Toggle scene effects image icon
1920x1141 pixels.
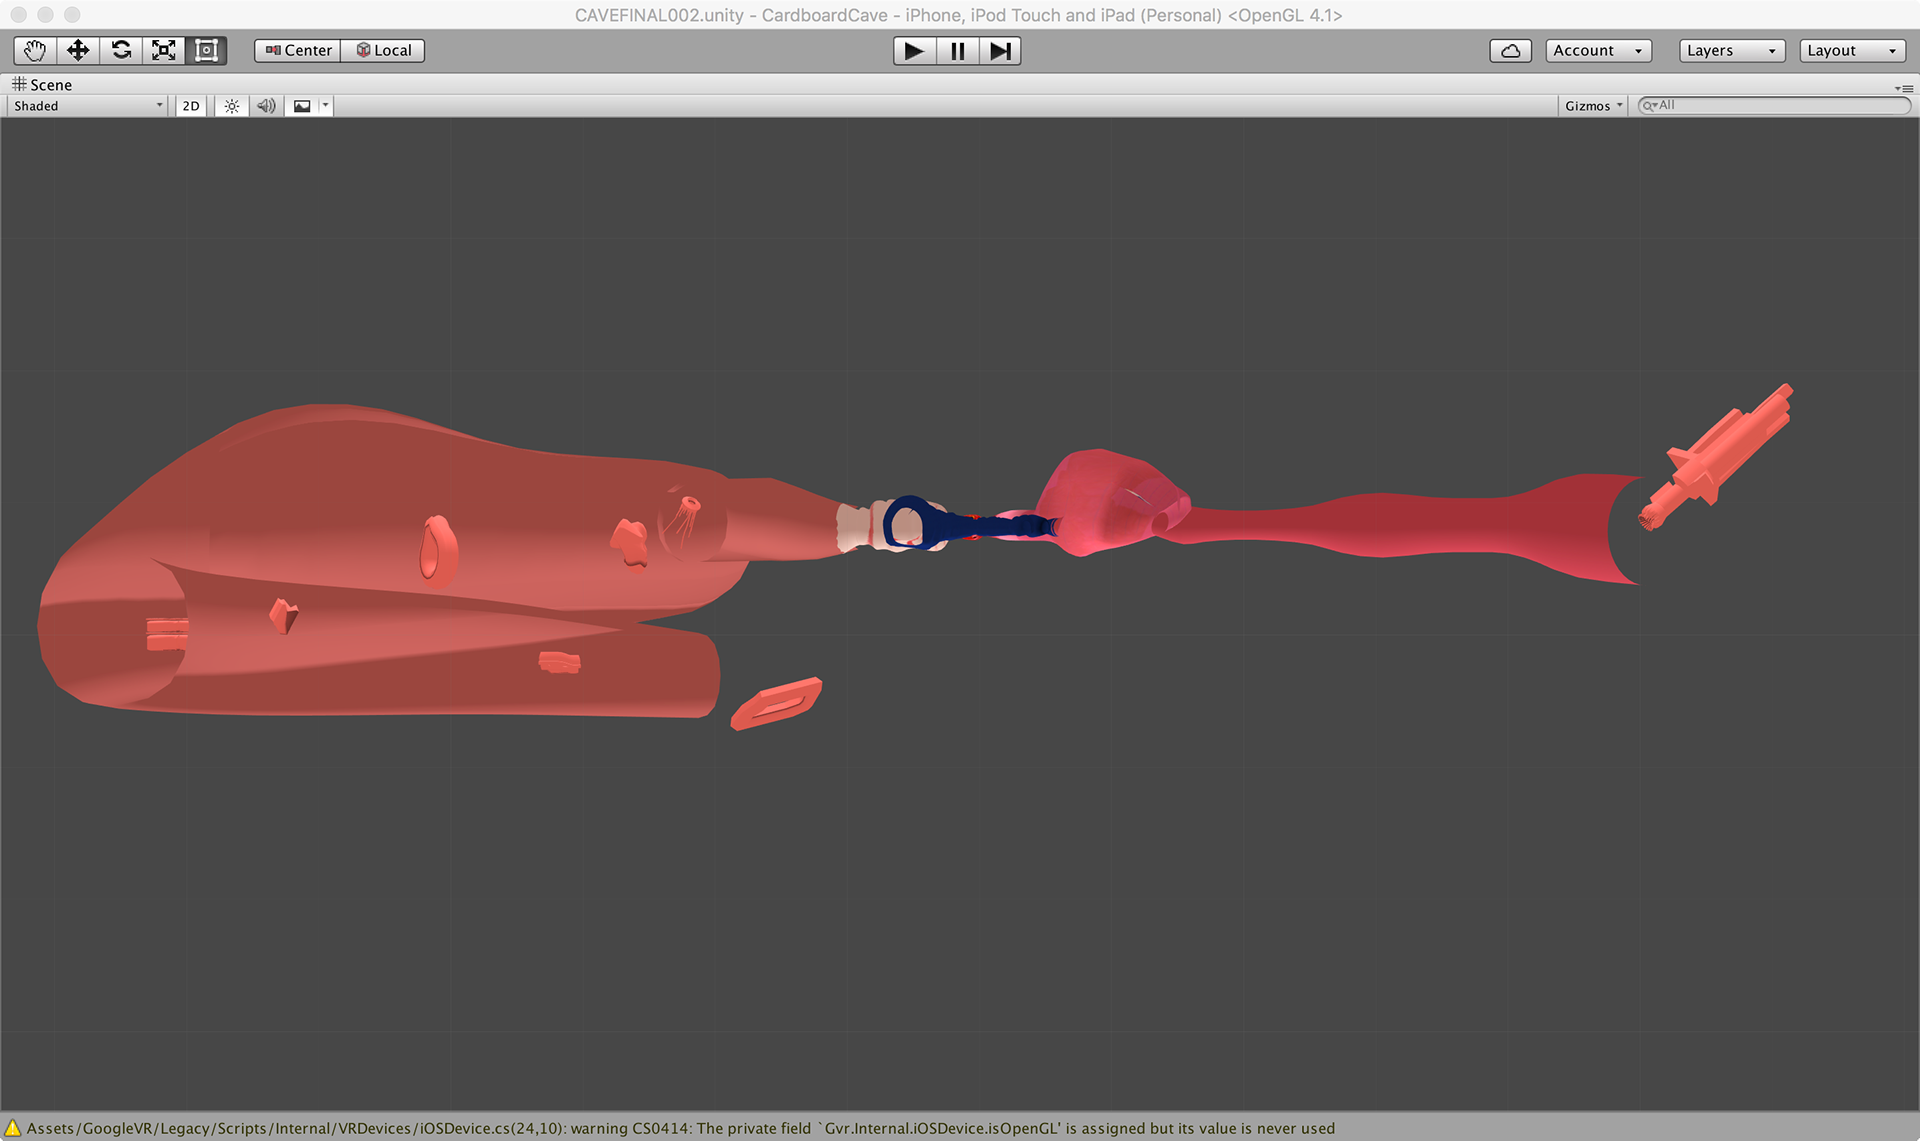click(302, 106)
